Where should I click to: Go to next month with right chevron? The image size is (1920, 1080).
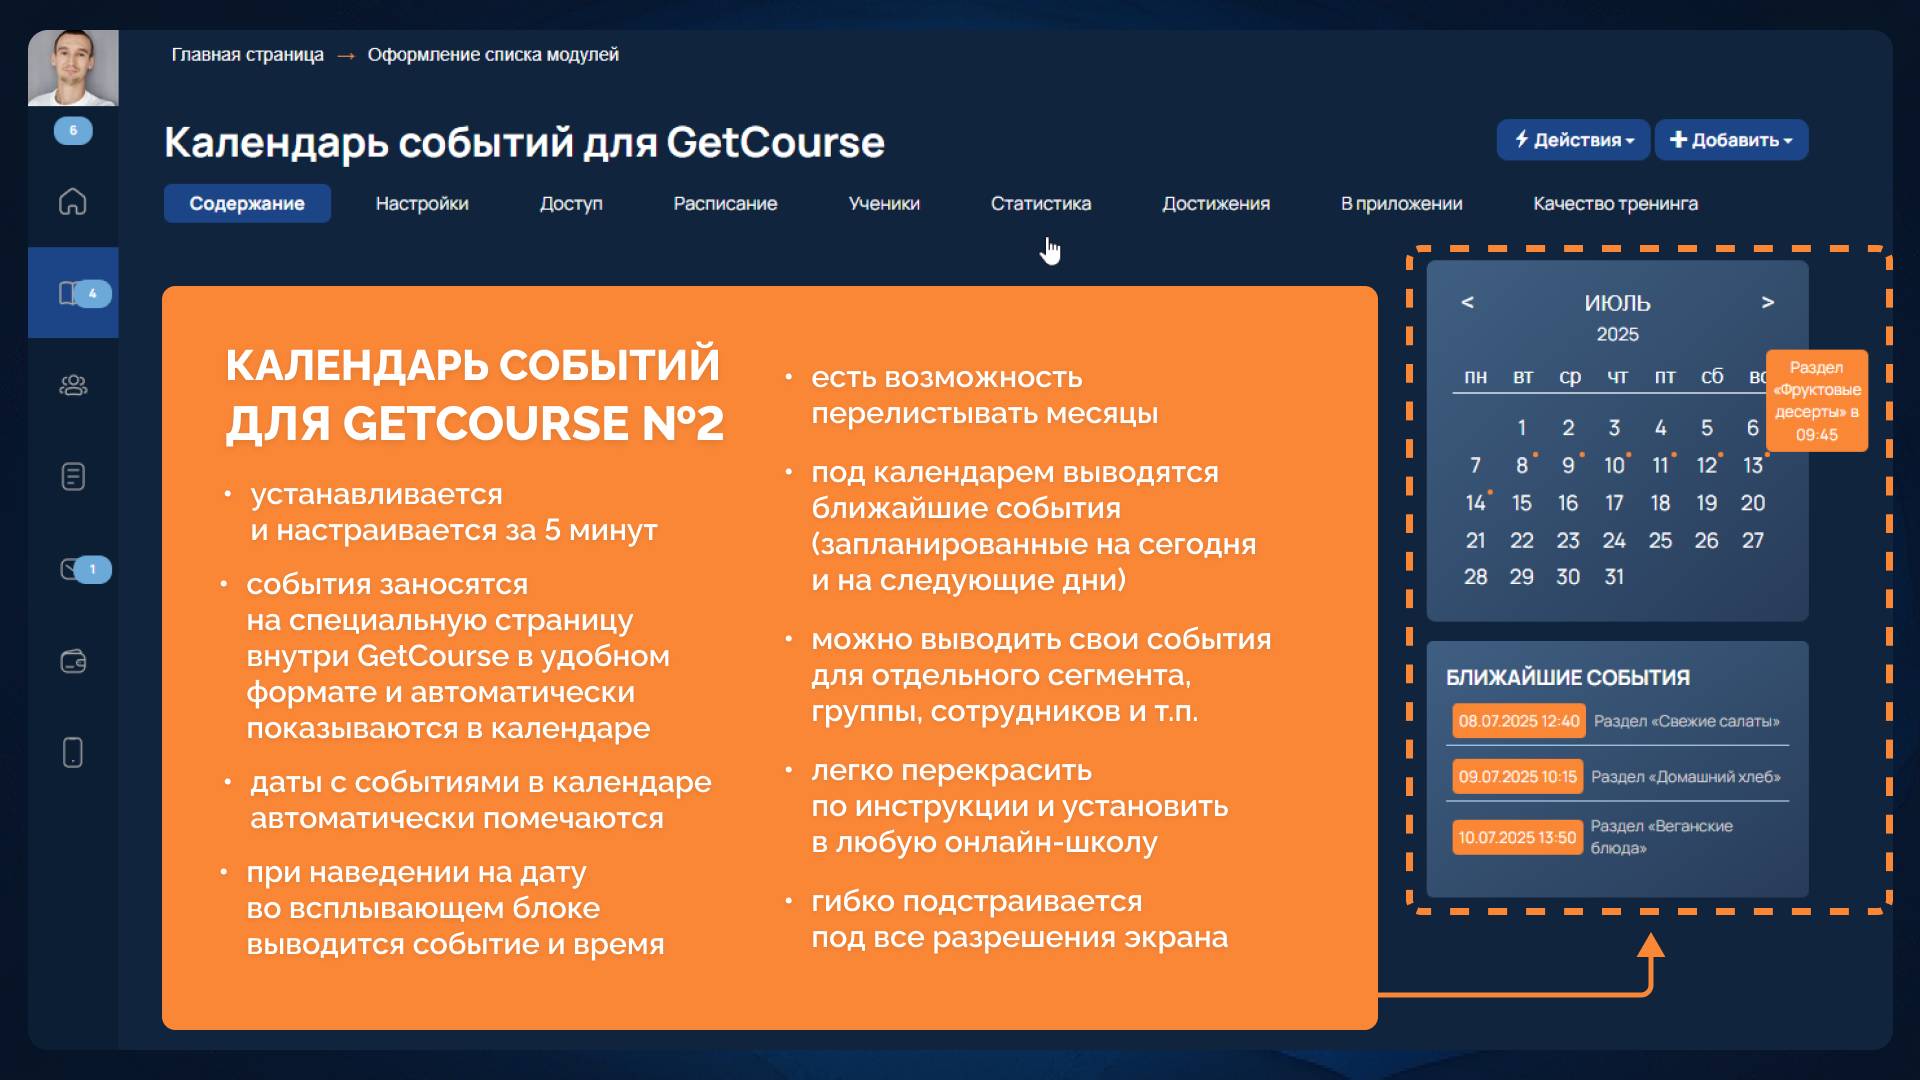tap(1768, 302)
